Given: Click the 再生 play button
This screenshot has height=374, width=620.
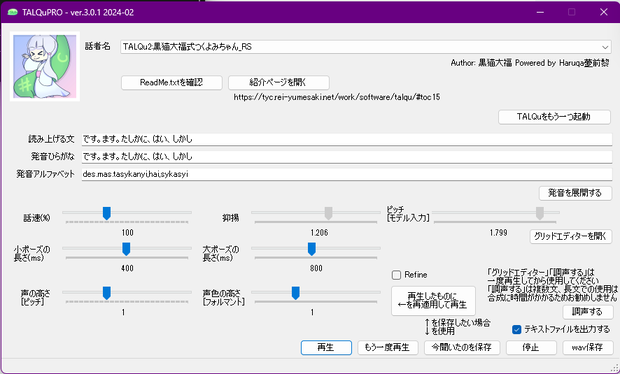Looking at the screenshot, I should click(326, 348).
